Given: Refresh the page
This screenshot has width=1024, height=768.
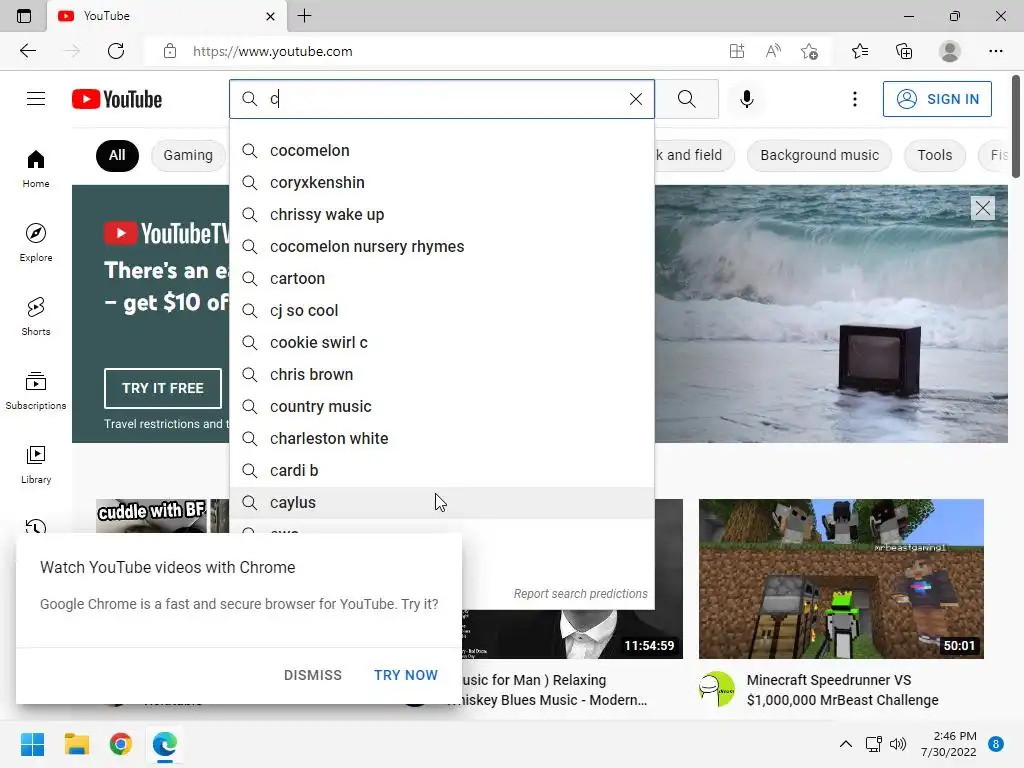Looking at the screenshot, I should [x=116, y=51].
